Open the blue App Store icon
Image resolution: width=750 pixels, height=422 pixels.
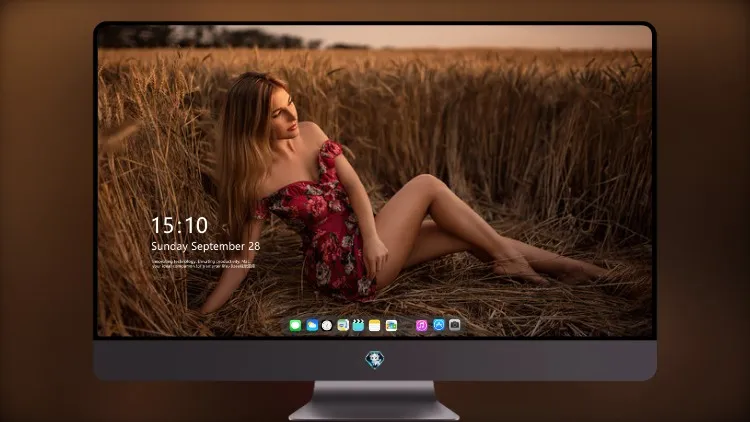click(x=439, y=325)
